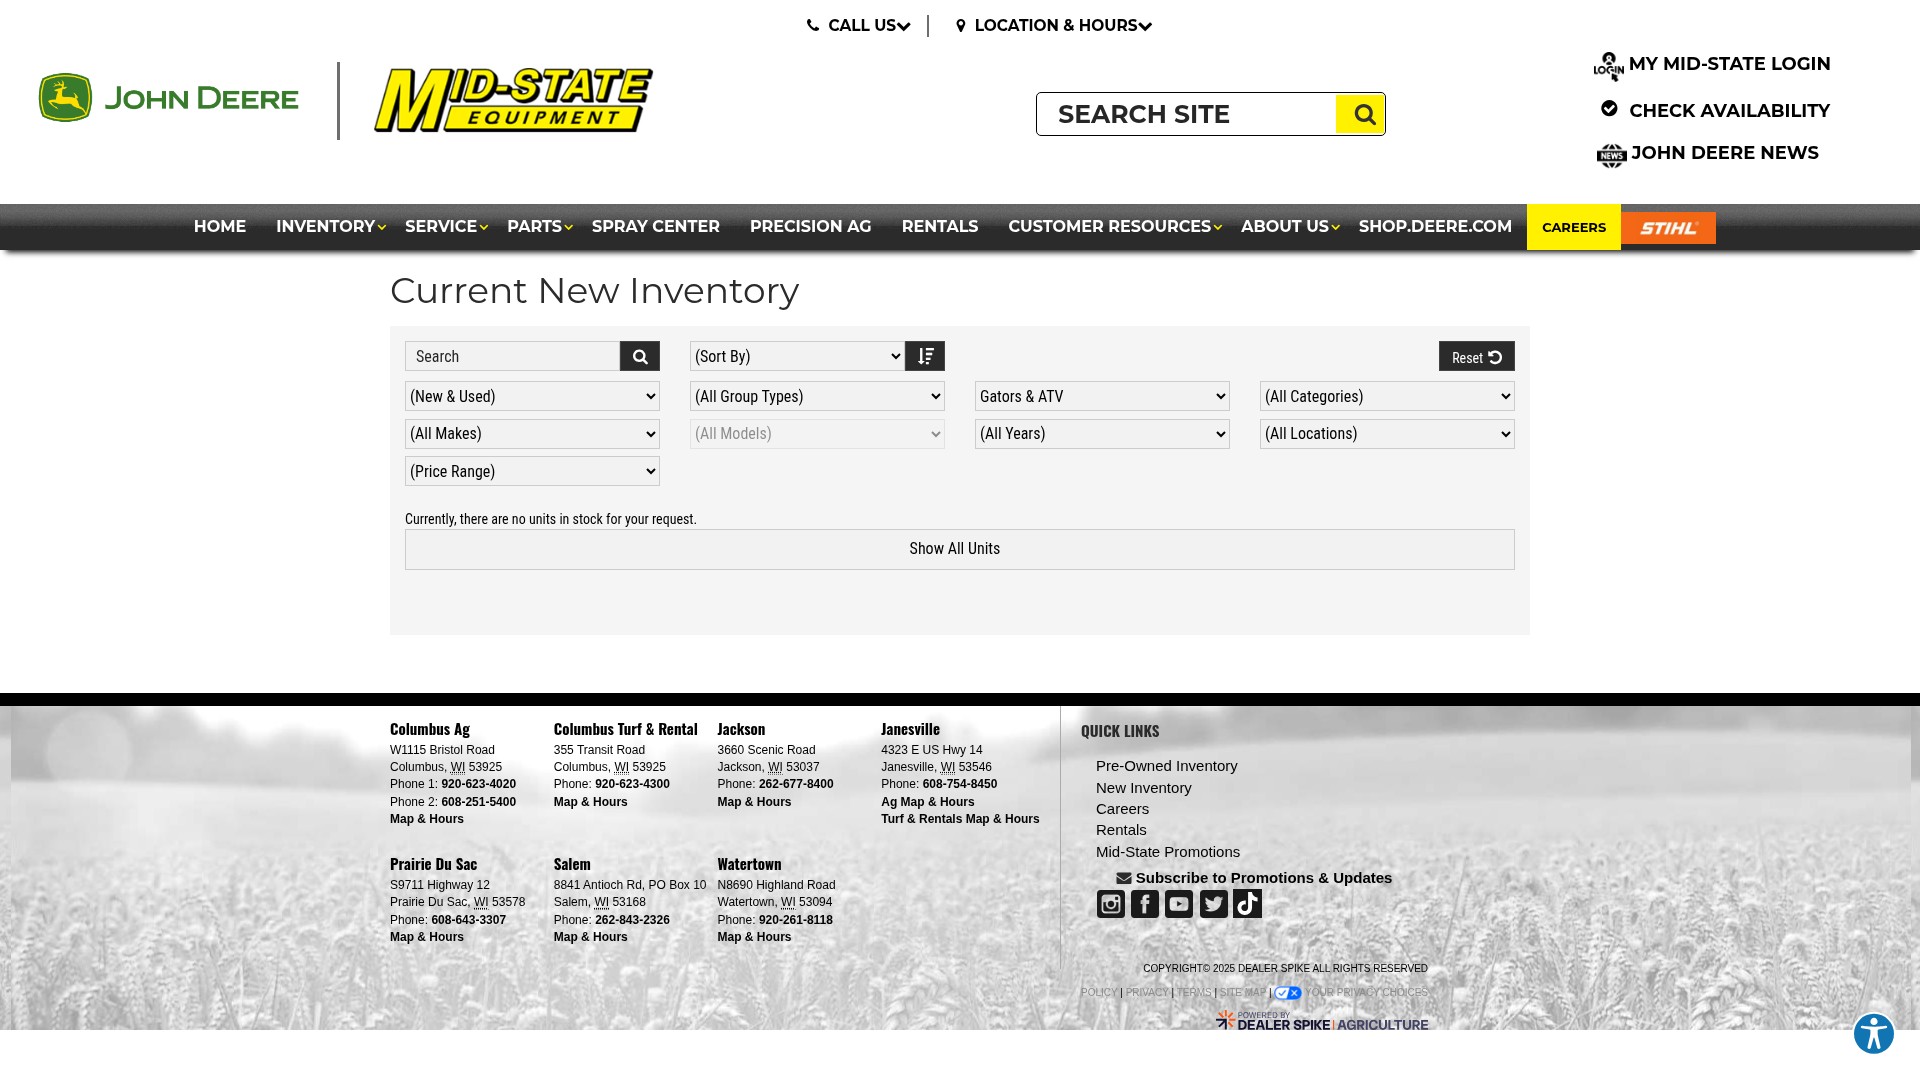The height and width of the screenshot is (1080, 1920).
Task: Open the Site Map footer link
Action: pyautogui.click(x=1243, y=993)
